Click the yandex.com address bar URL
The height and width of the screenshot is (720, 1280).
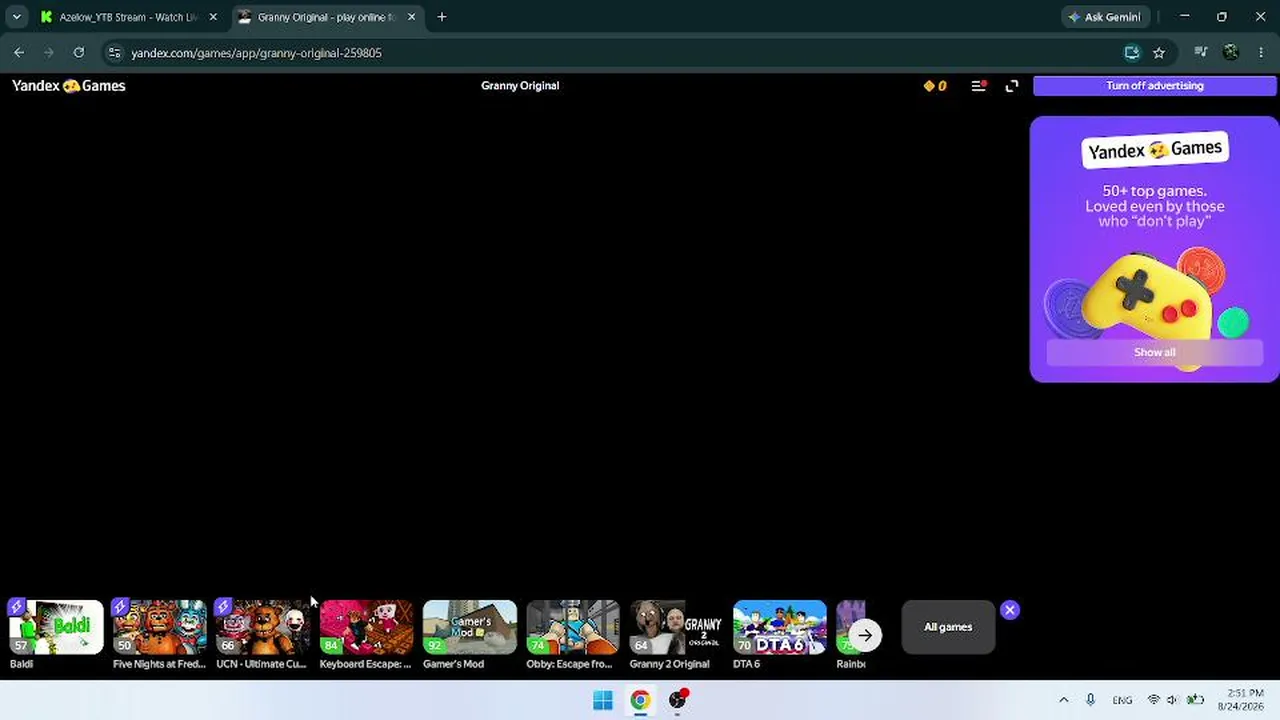coord(256,53)
